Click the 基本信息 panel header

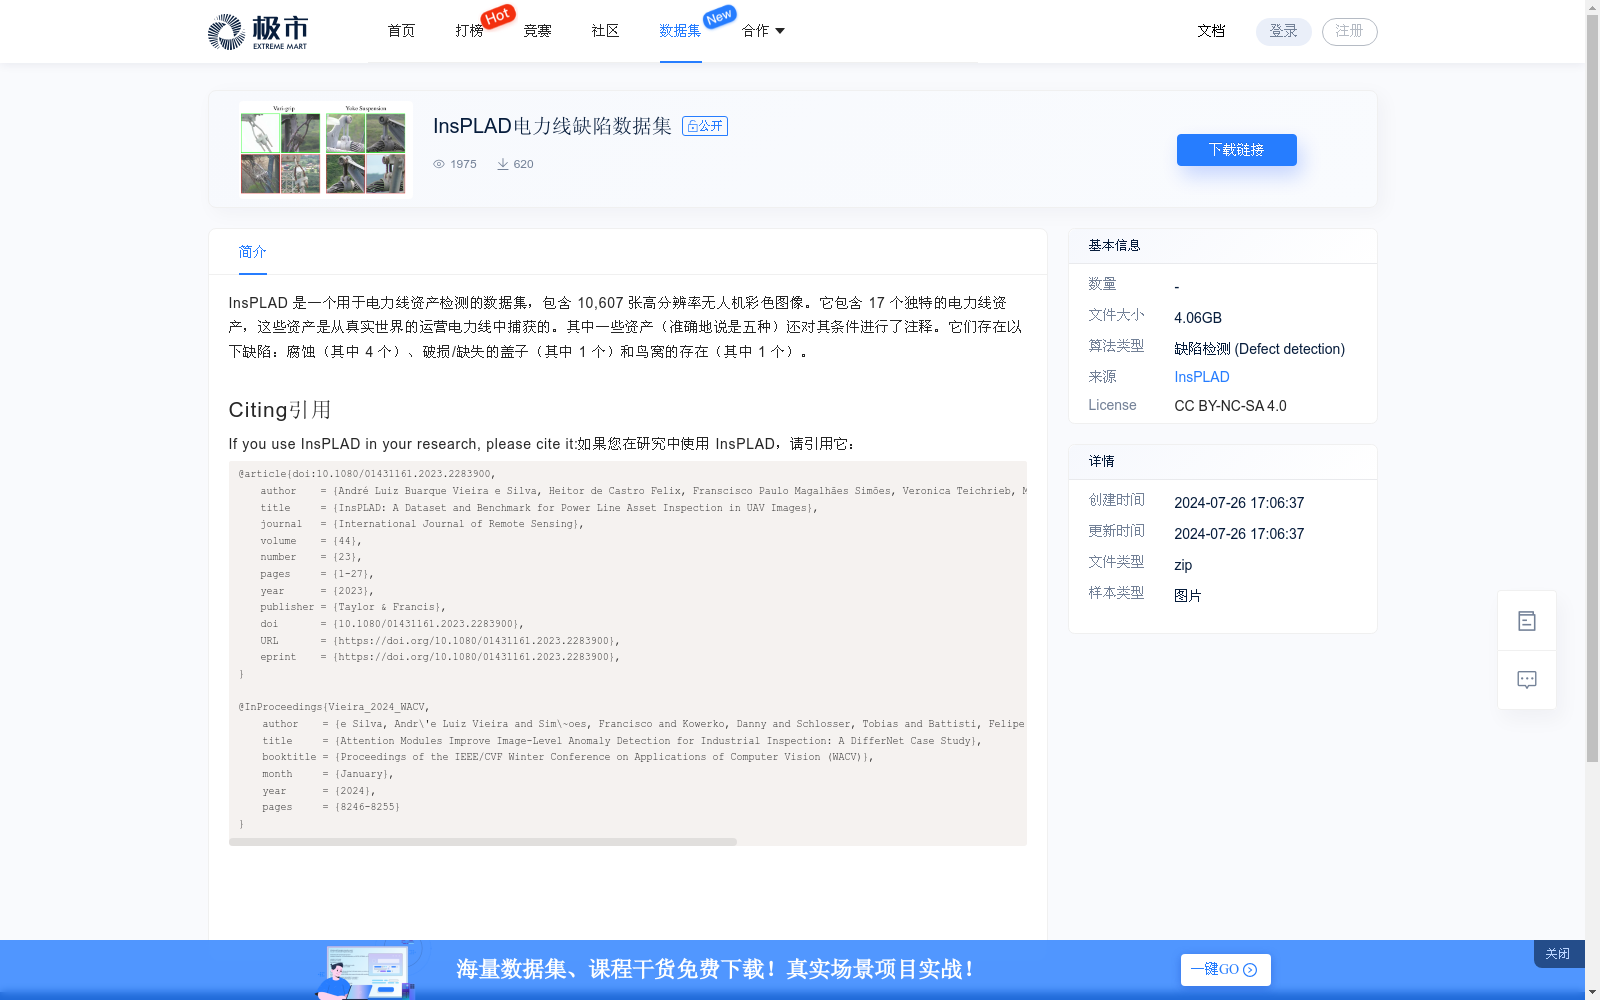(x=1223, y=246)
